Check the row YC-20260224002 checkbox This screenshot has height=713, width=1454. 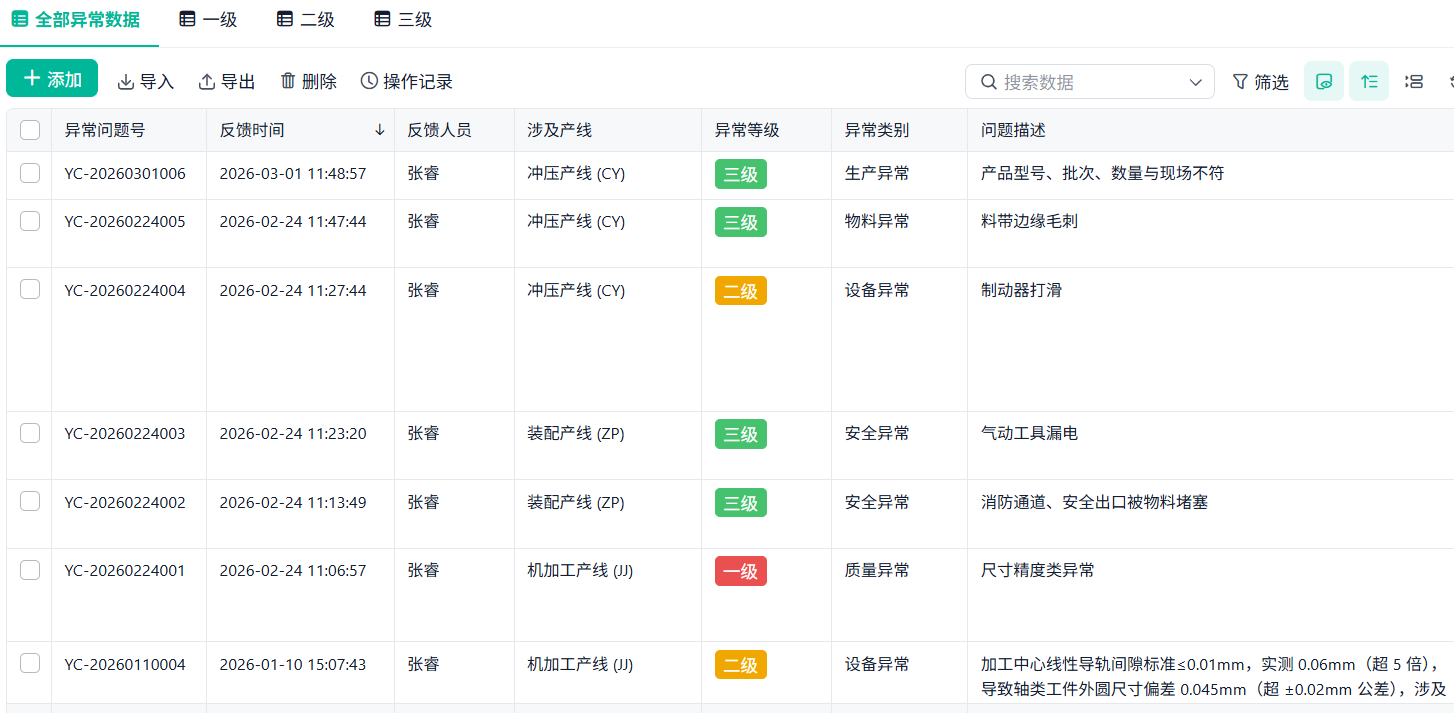point(30,501)
